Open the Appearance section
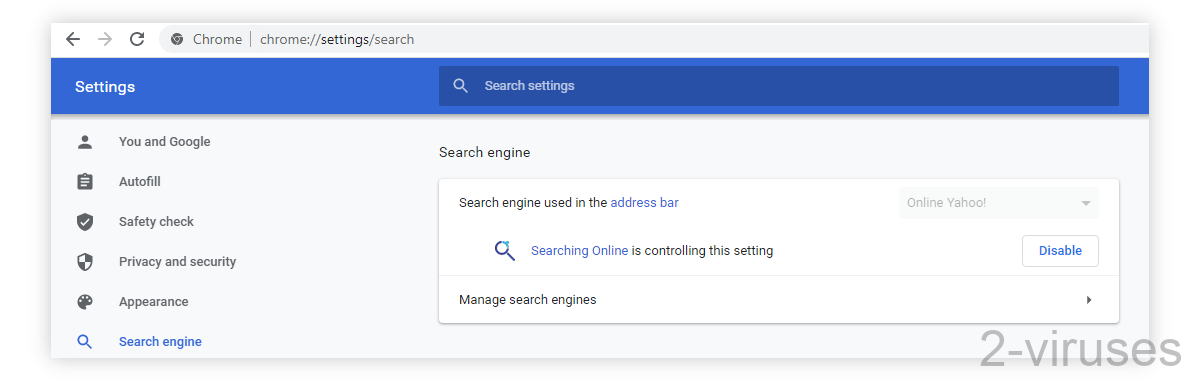Viewport: 1200px width, 381px height. coord(154,302)
